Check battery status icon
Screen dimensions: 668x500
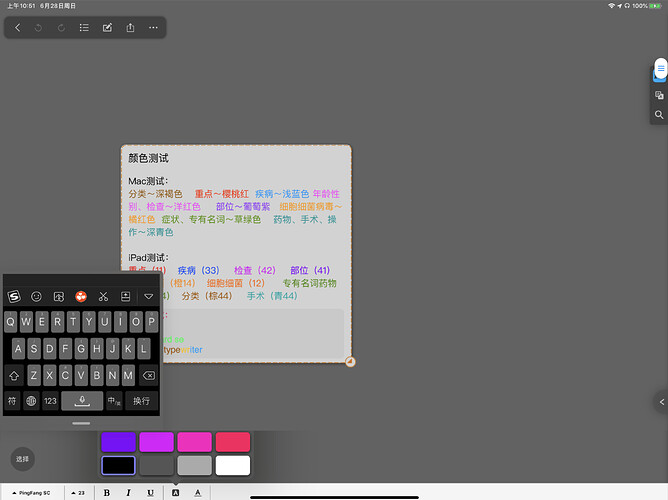tap(656, 6)
